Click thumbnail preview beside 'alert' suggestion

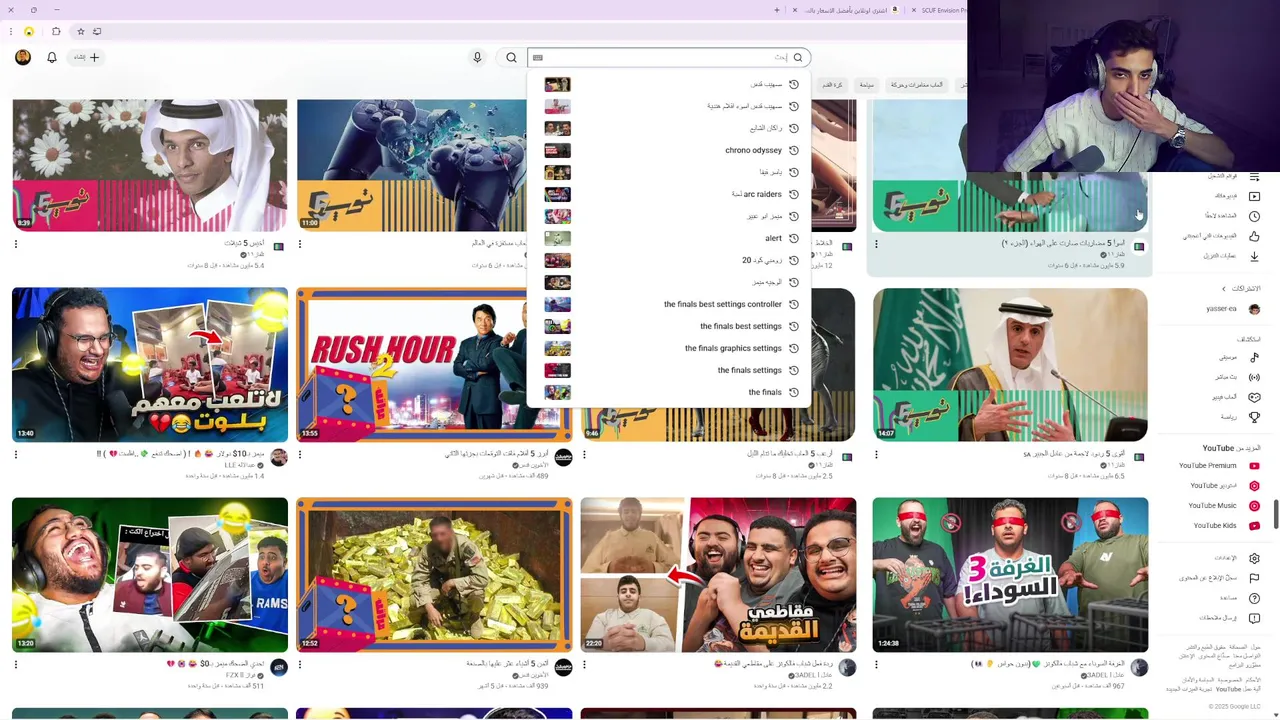tap(557, 238)
